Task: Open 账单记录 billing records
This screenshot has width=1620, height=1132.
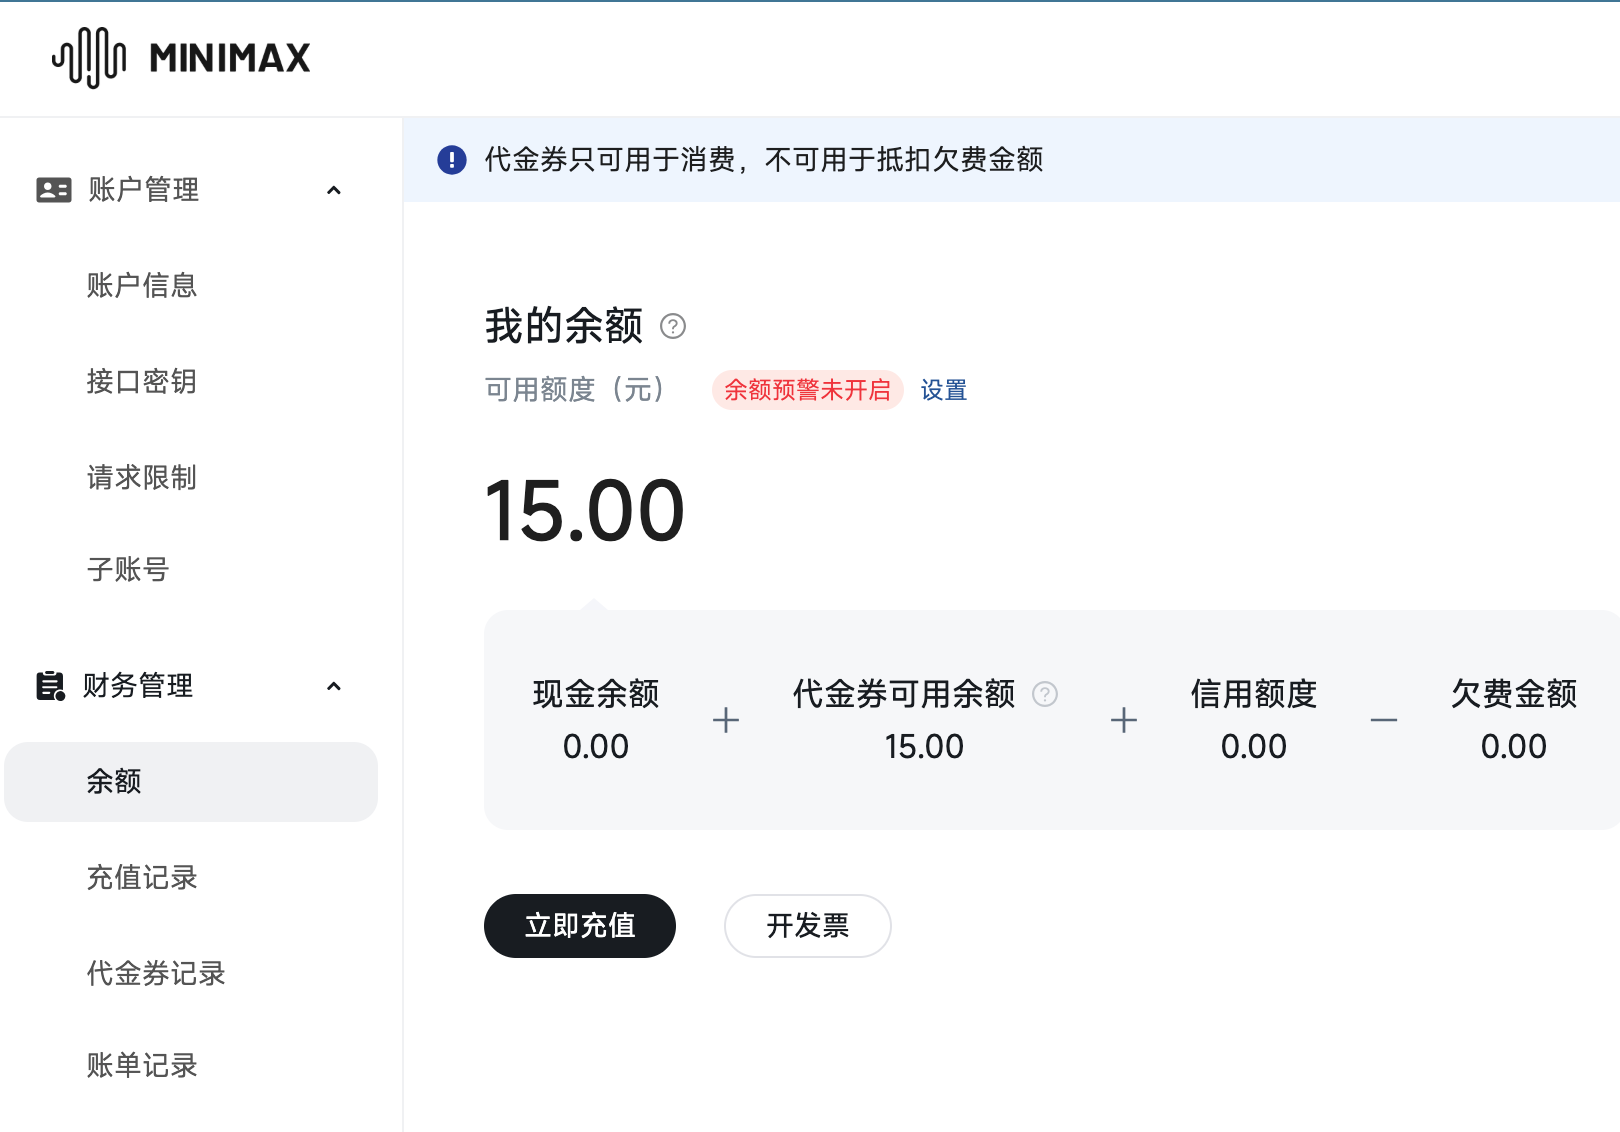Action: [141, 1065]
